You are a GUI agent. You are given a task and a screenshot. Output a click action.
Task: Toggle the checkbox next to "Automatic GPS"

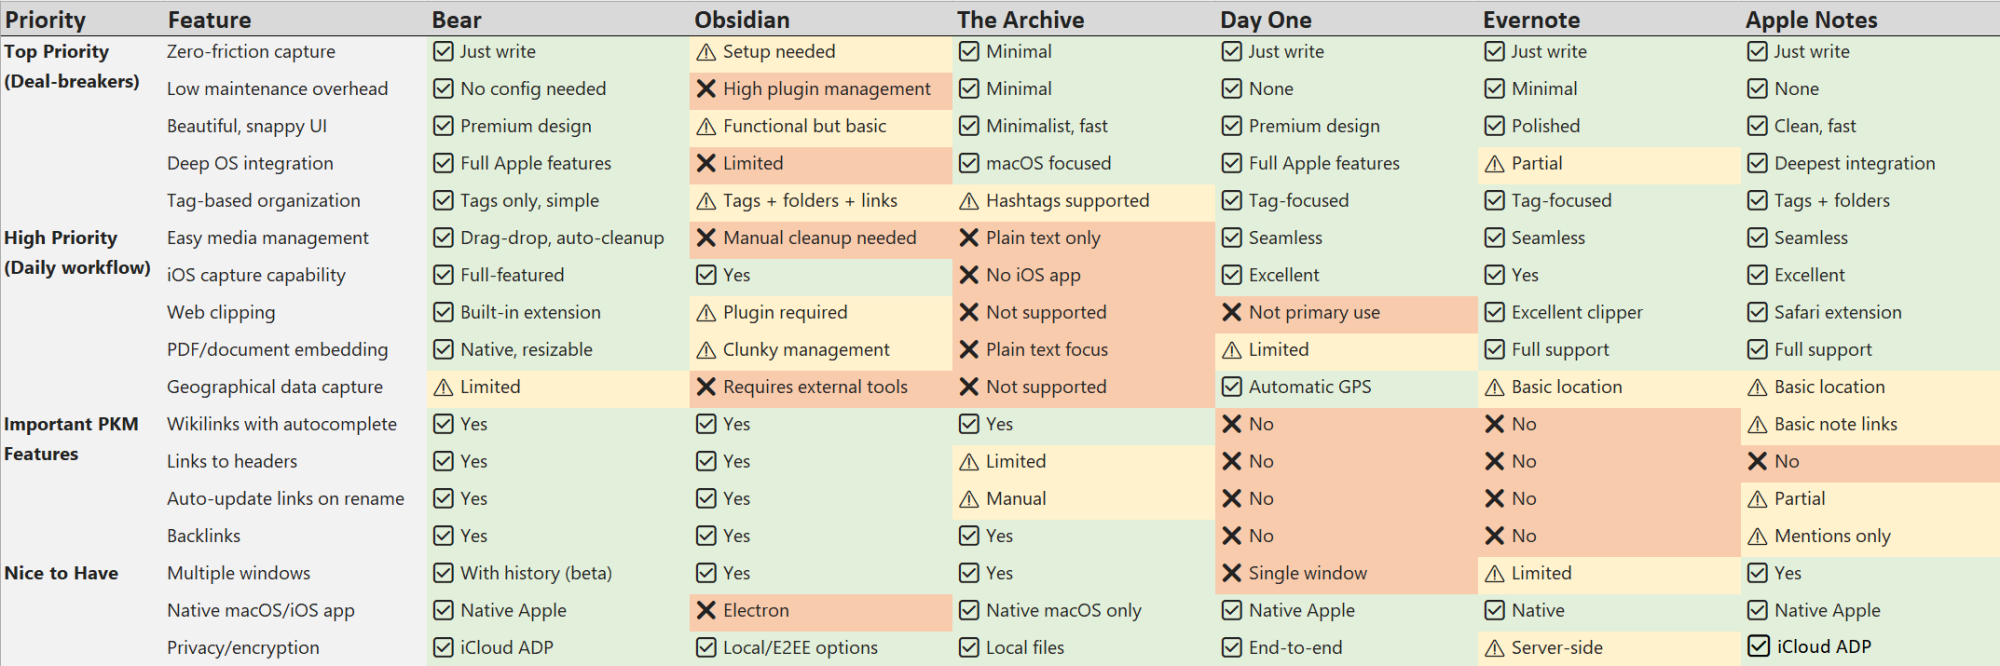pos(1232,387)
